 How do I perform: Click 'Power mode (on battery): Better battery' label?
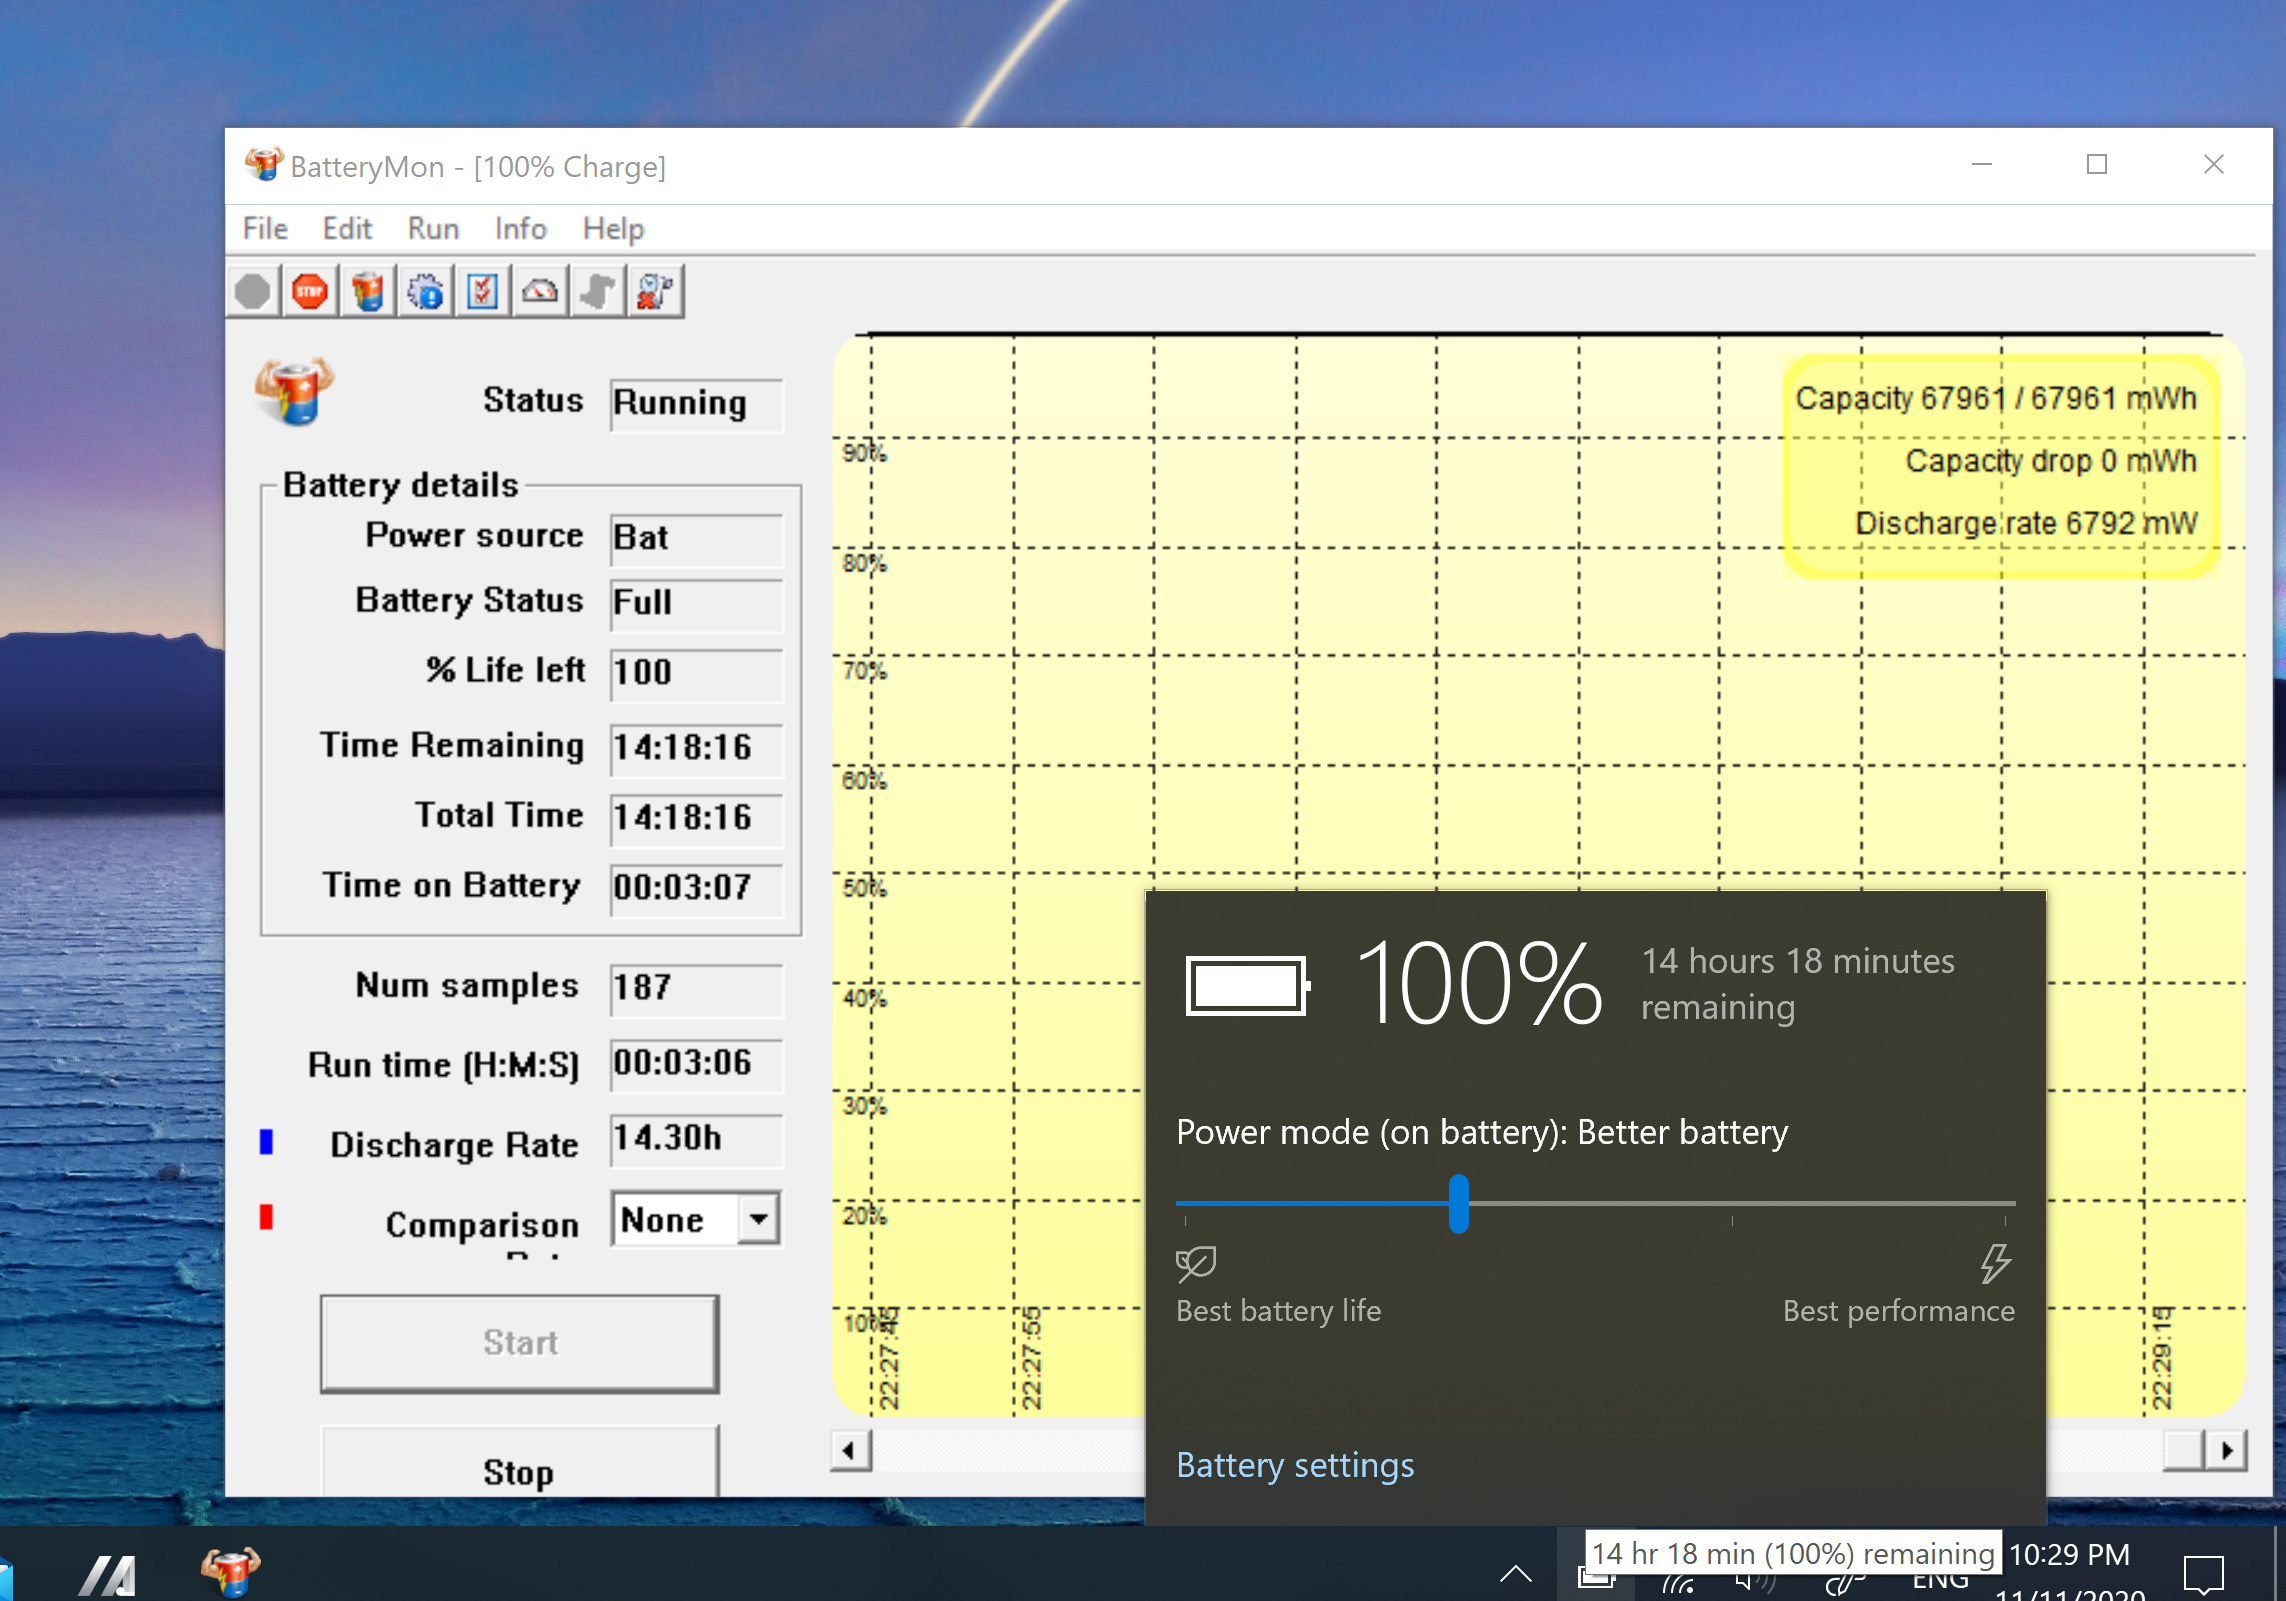(x=1482, y=1133)
